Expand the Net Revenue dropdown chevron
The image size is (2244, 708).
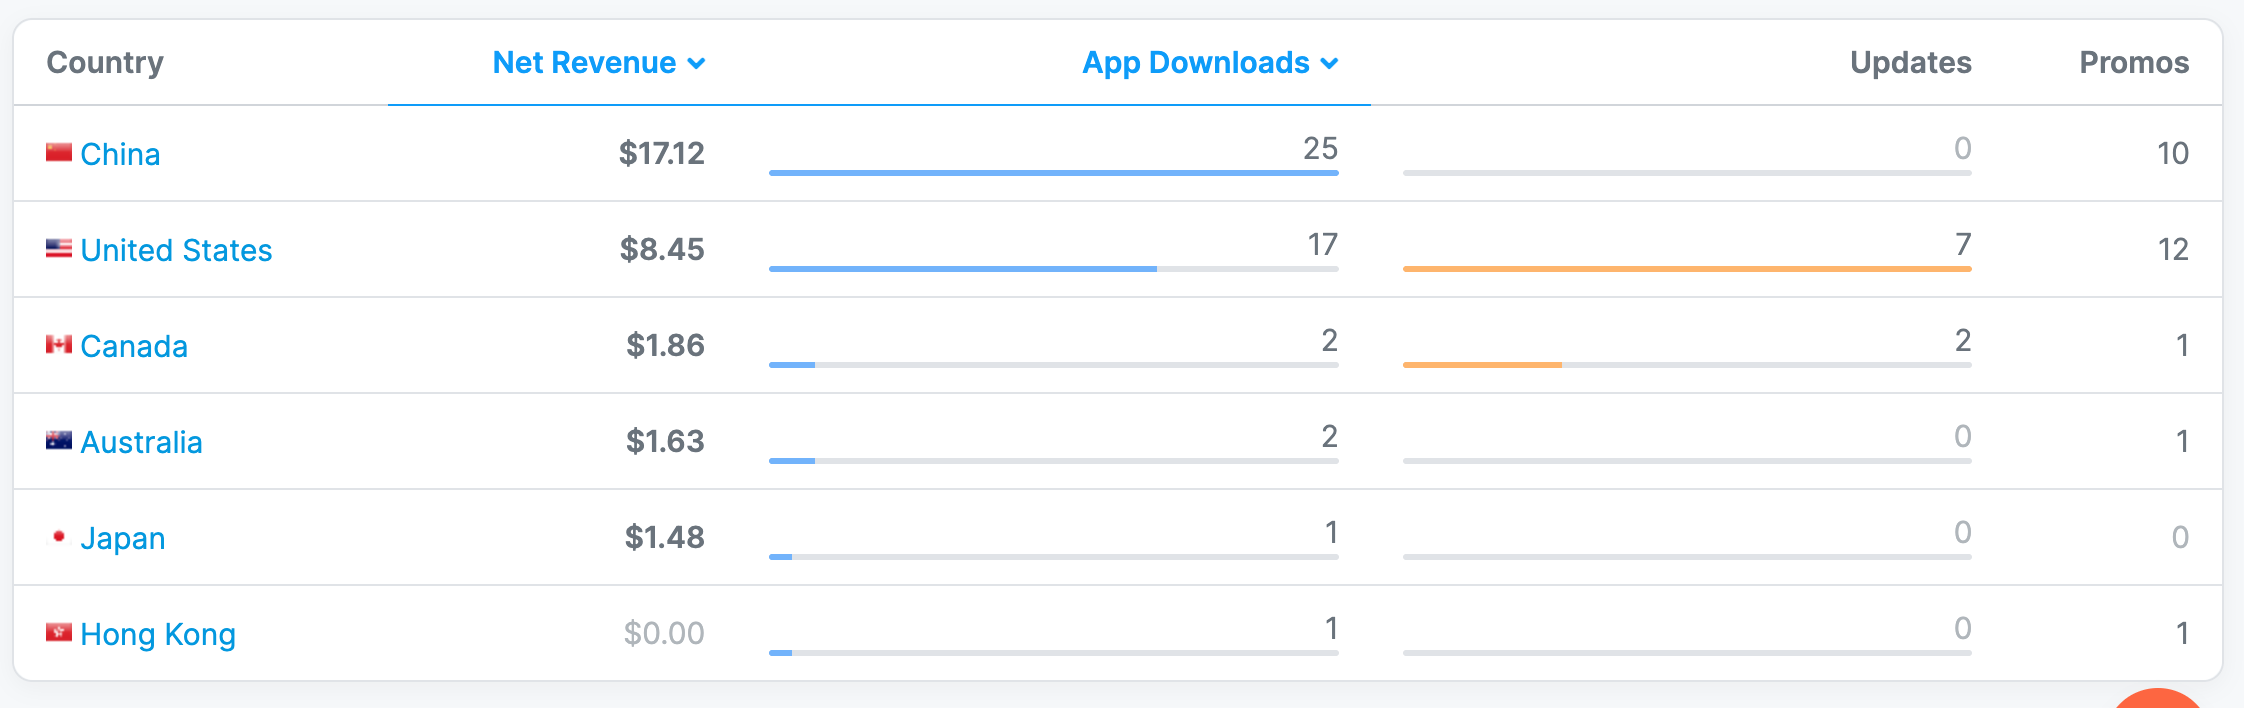(697, 64)
